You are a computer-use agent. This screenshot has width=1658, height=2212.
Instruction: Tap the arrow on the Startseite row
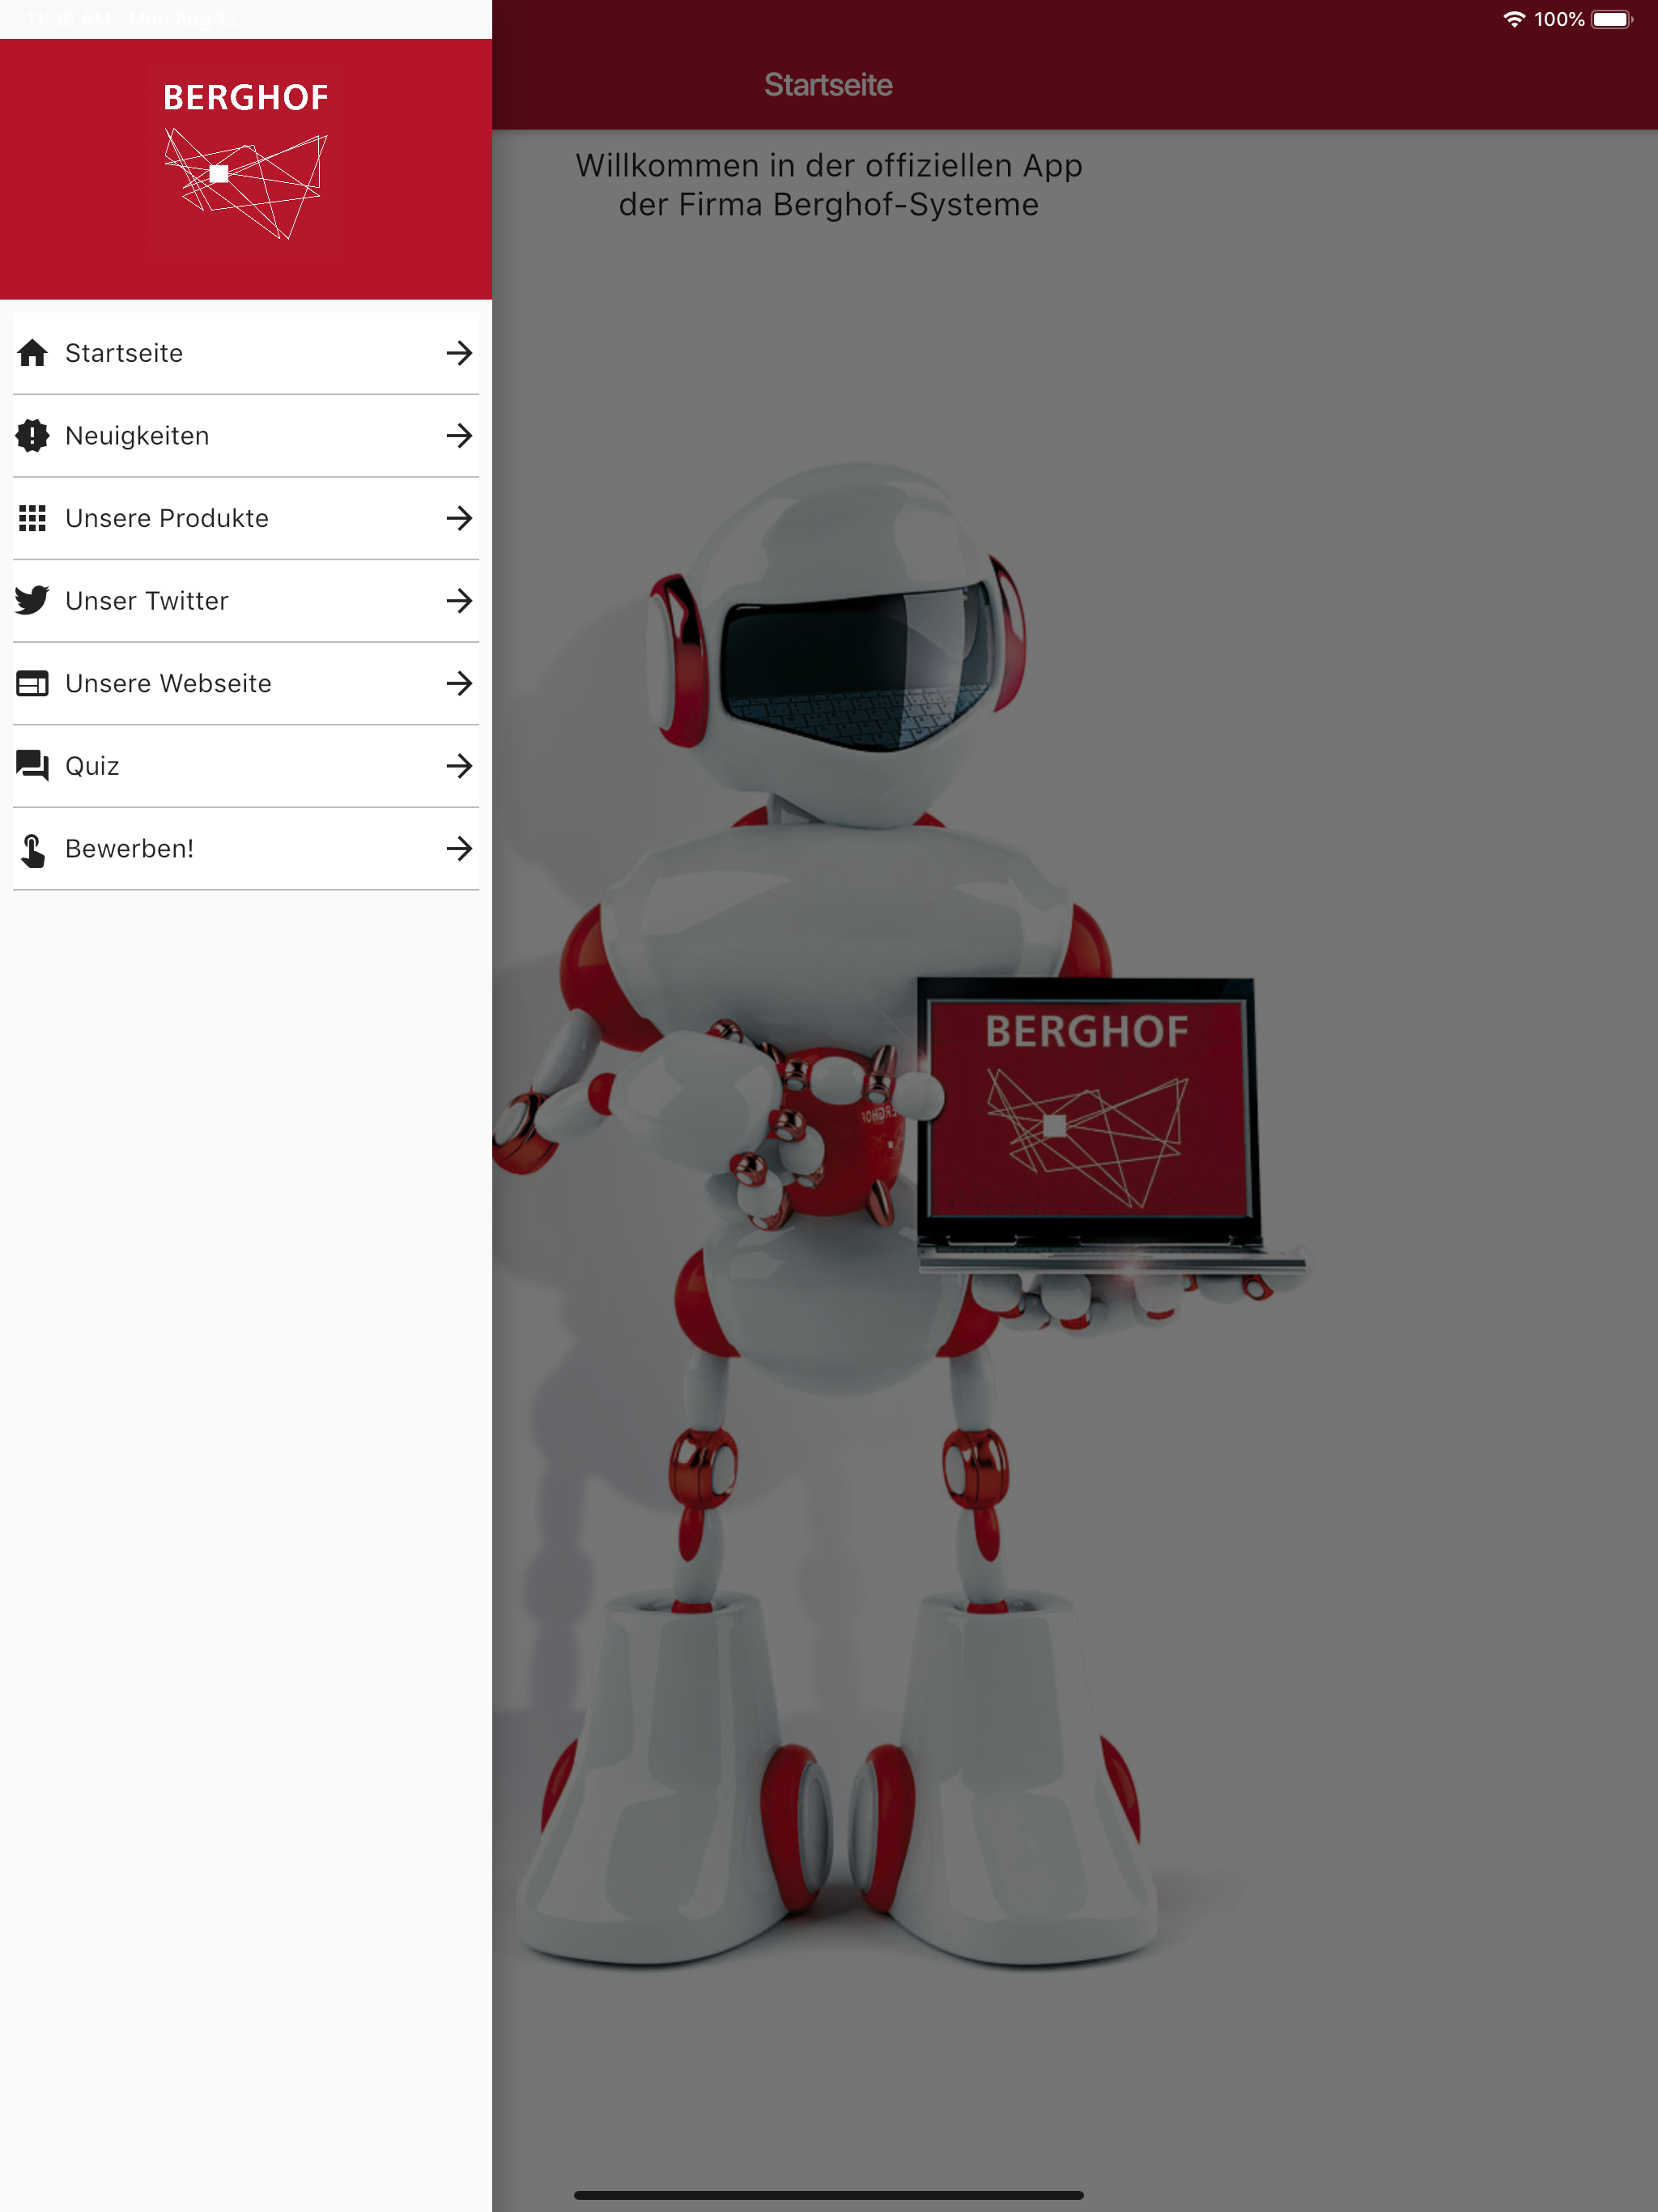pos(459,353)
